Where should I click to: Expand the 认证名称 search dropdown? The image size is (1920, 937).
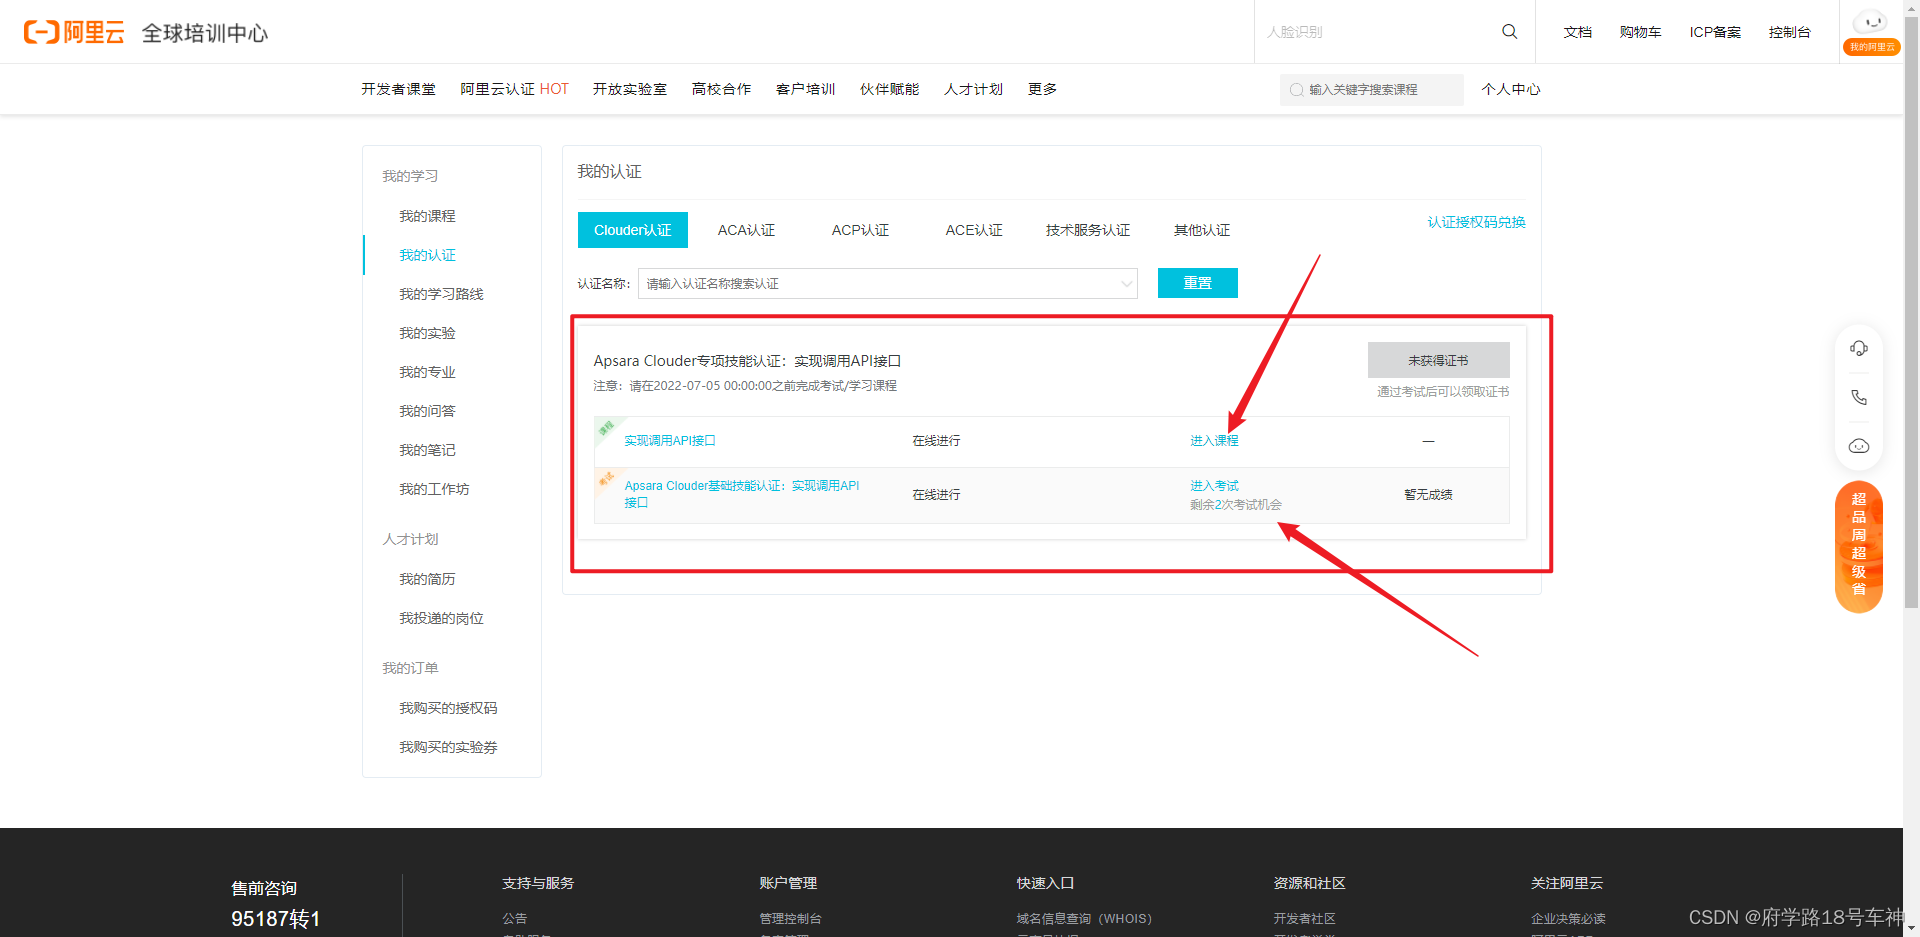click(1126, 283)
